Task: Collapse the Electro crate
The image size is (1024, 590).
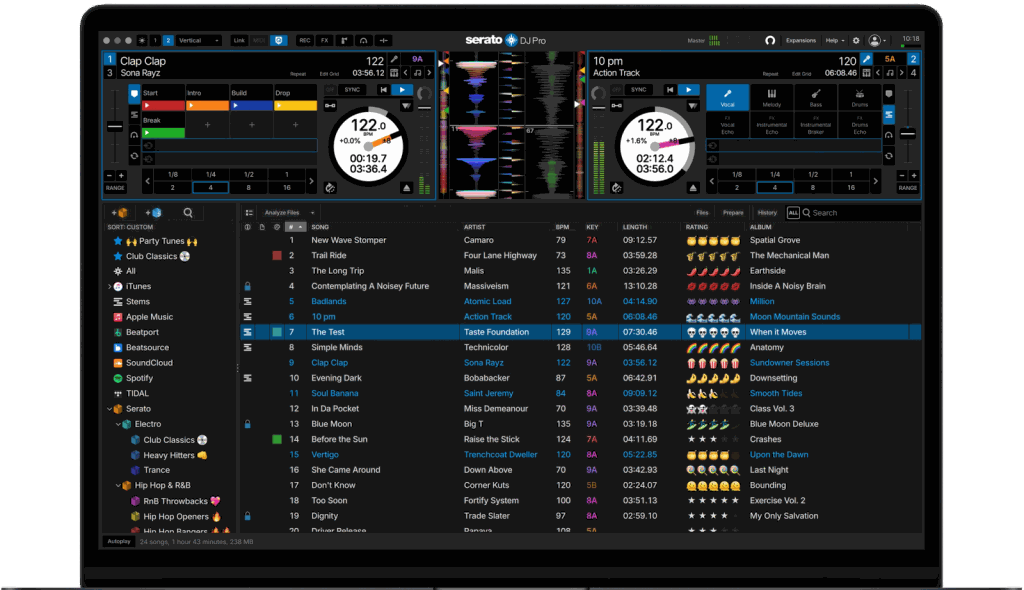Action: pos(118,424)
